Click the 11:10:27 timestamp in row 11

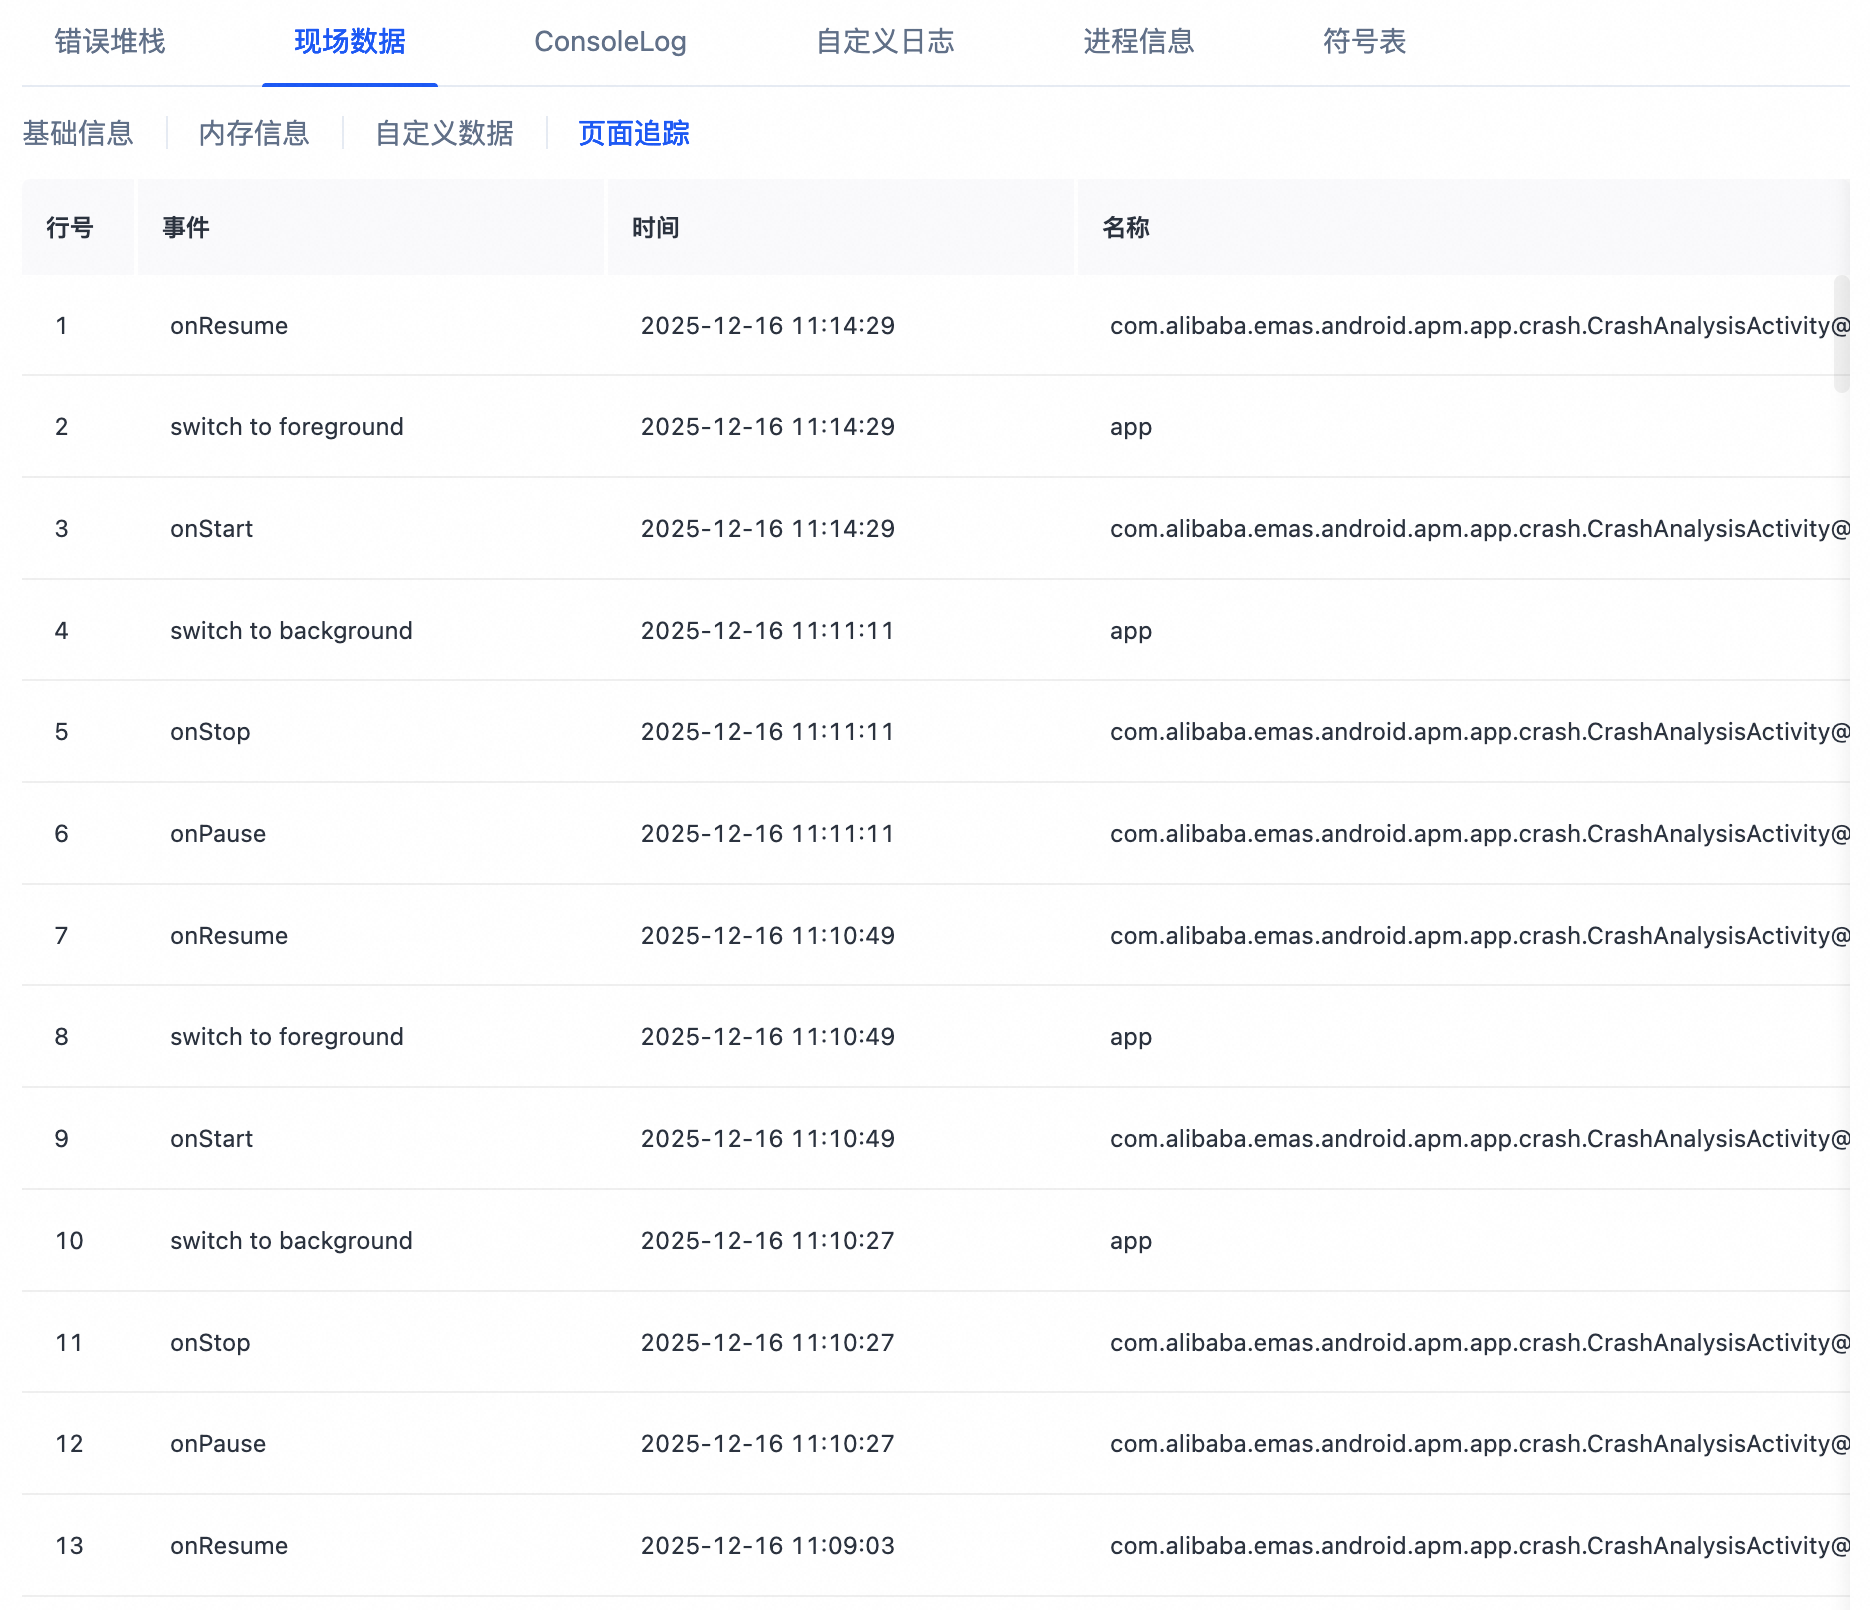point(768,1343)
